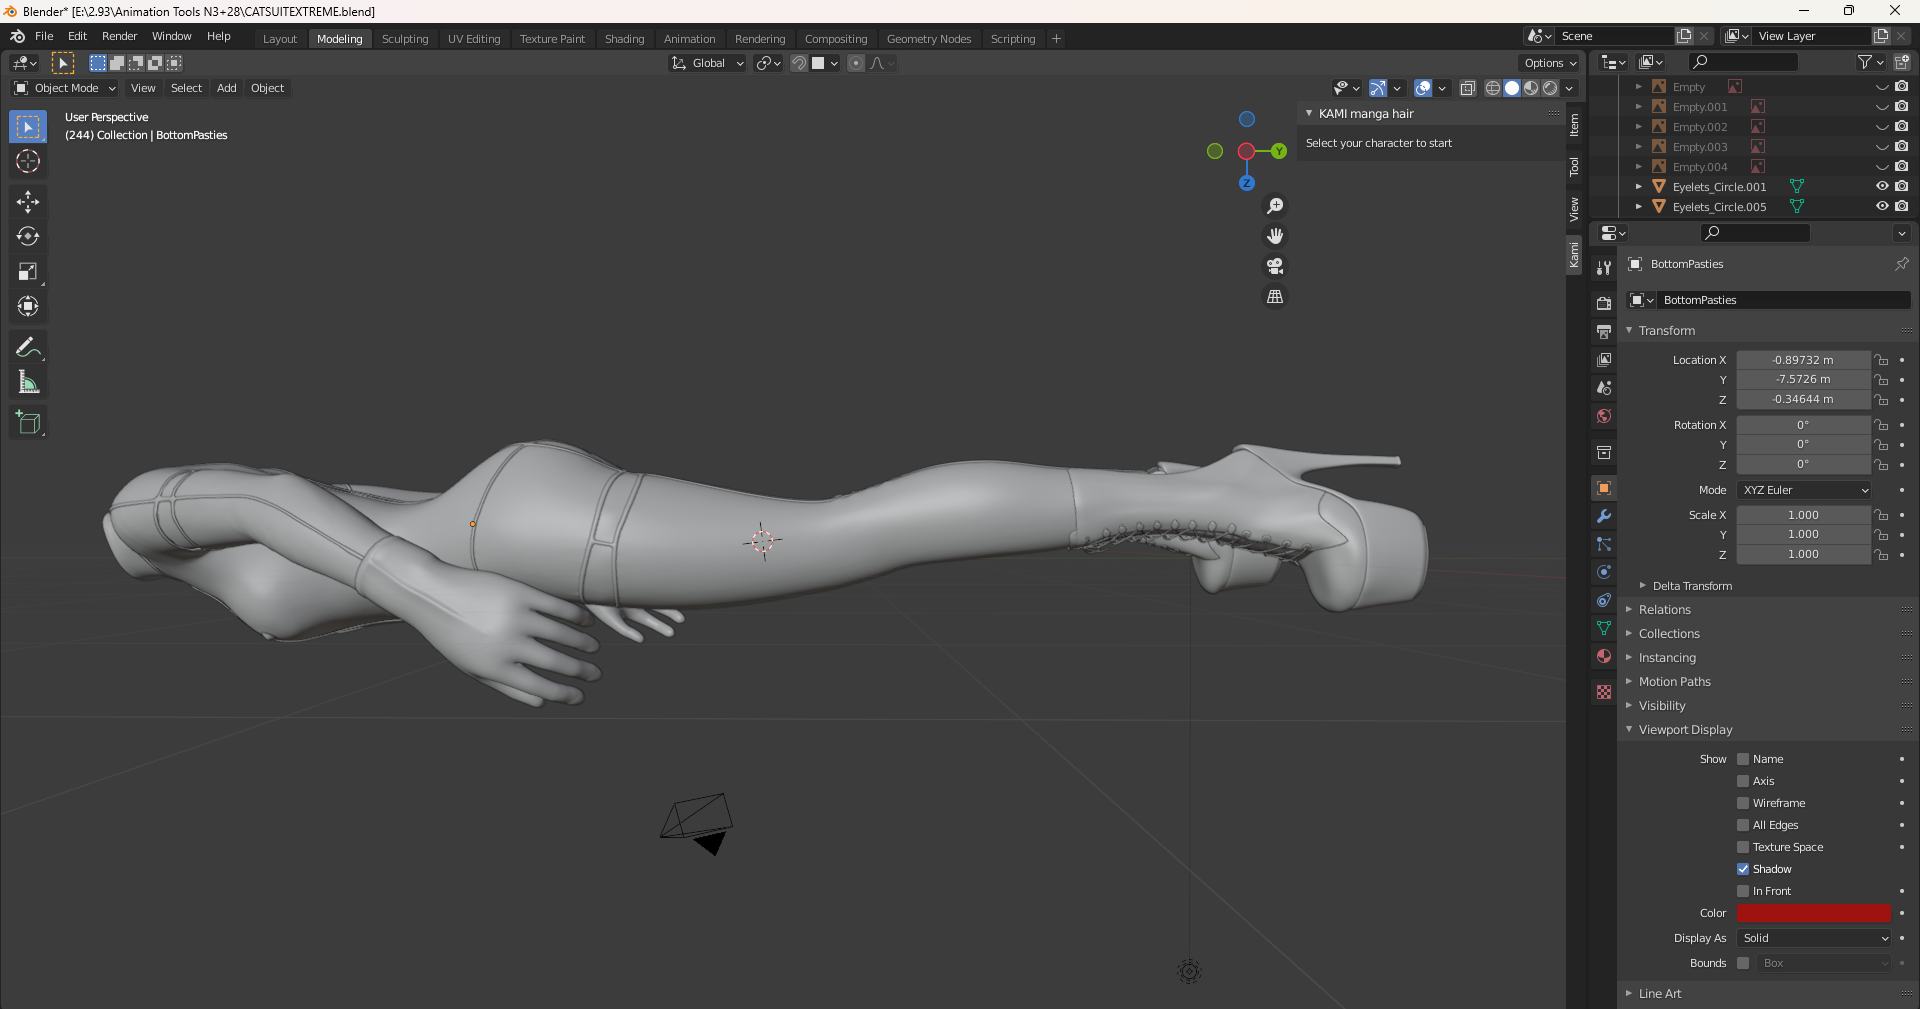The height and width of the screenshot is (1009, 1920).
Task: Expand Motion Paths panel
Action: click(x=1674, y=682)
